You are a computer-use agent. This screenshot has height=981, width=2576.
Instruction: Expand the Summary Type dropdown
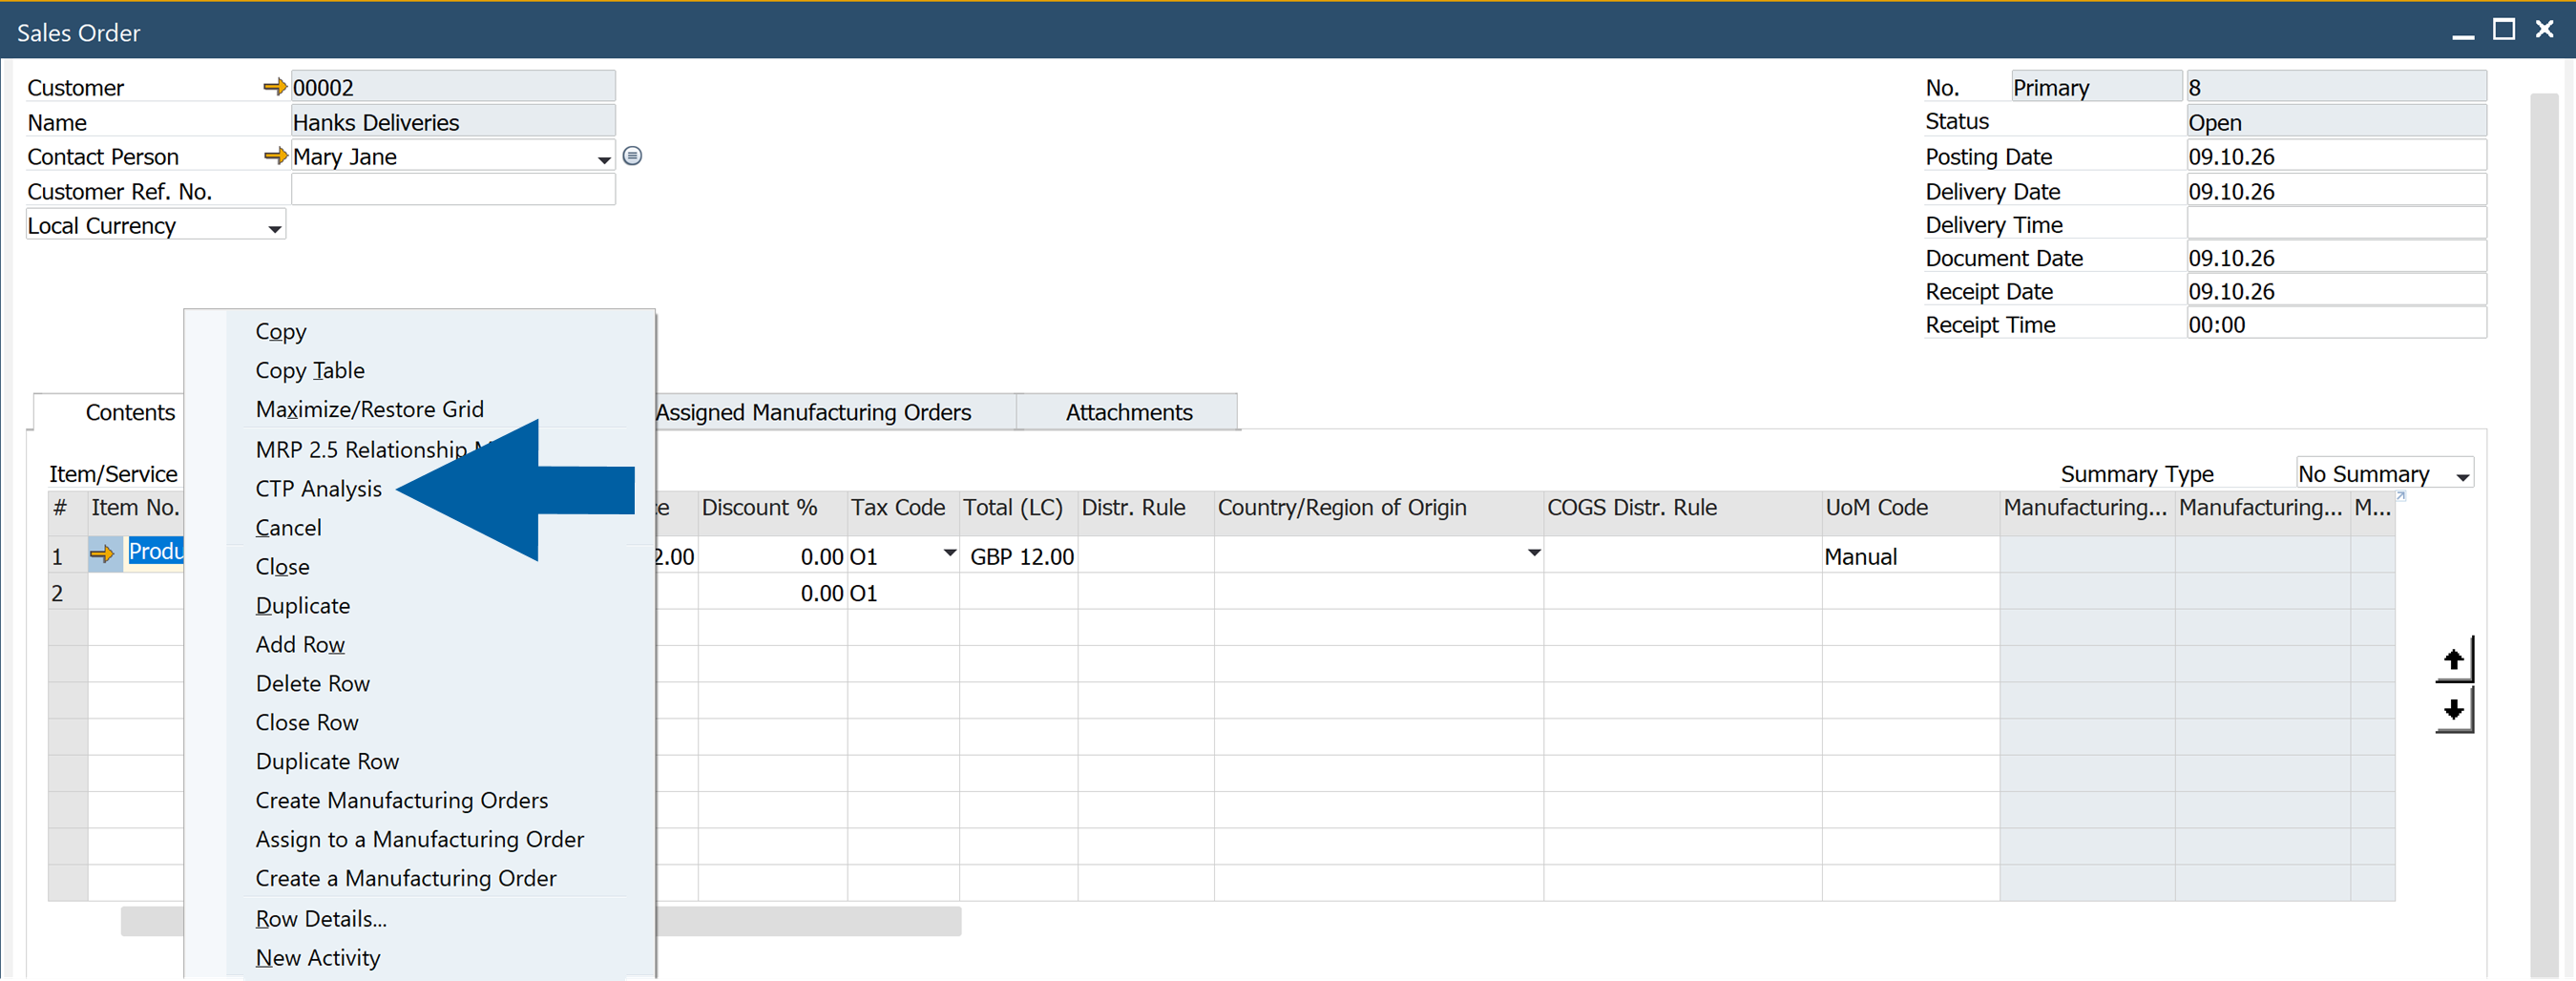(x=2462, y=477)
